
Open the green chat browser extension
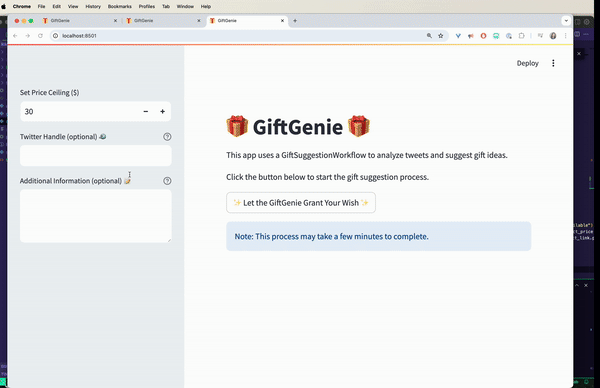pyautogui.click(x=496, y=36)
